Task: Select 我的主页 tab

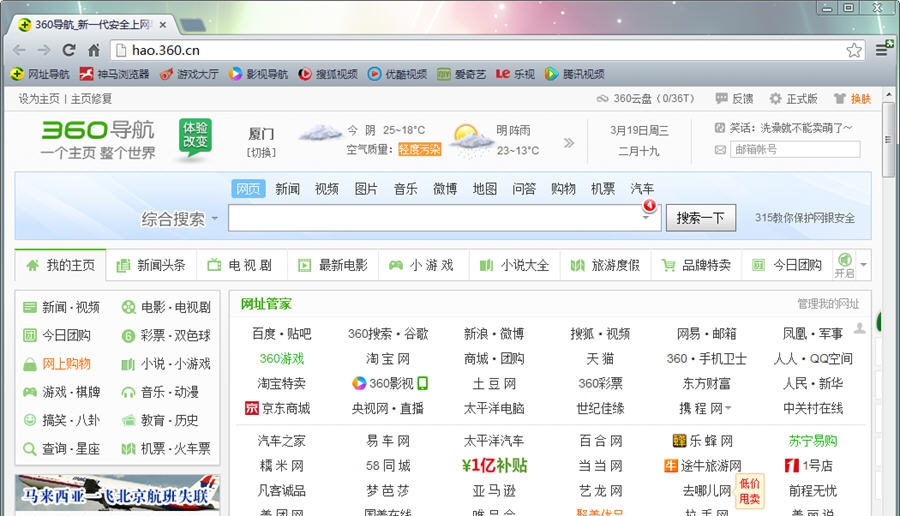Action: 61,265
